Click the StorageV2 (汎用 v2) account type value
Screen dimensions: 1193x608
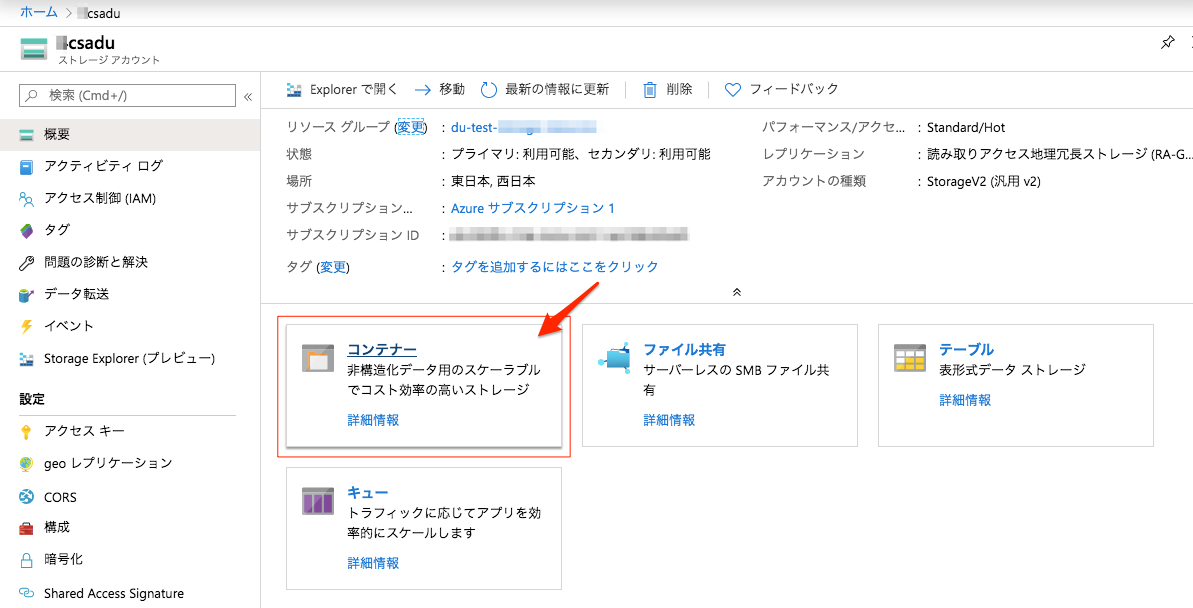(983, 182)
